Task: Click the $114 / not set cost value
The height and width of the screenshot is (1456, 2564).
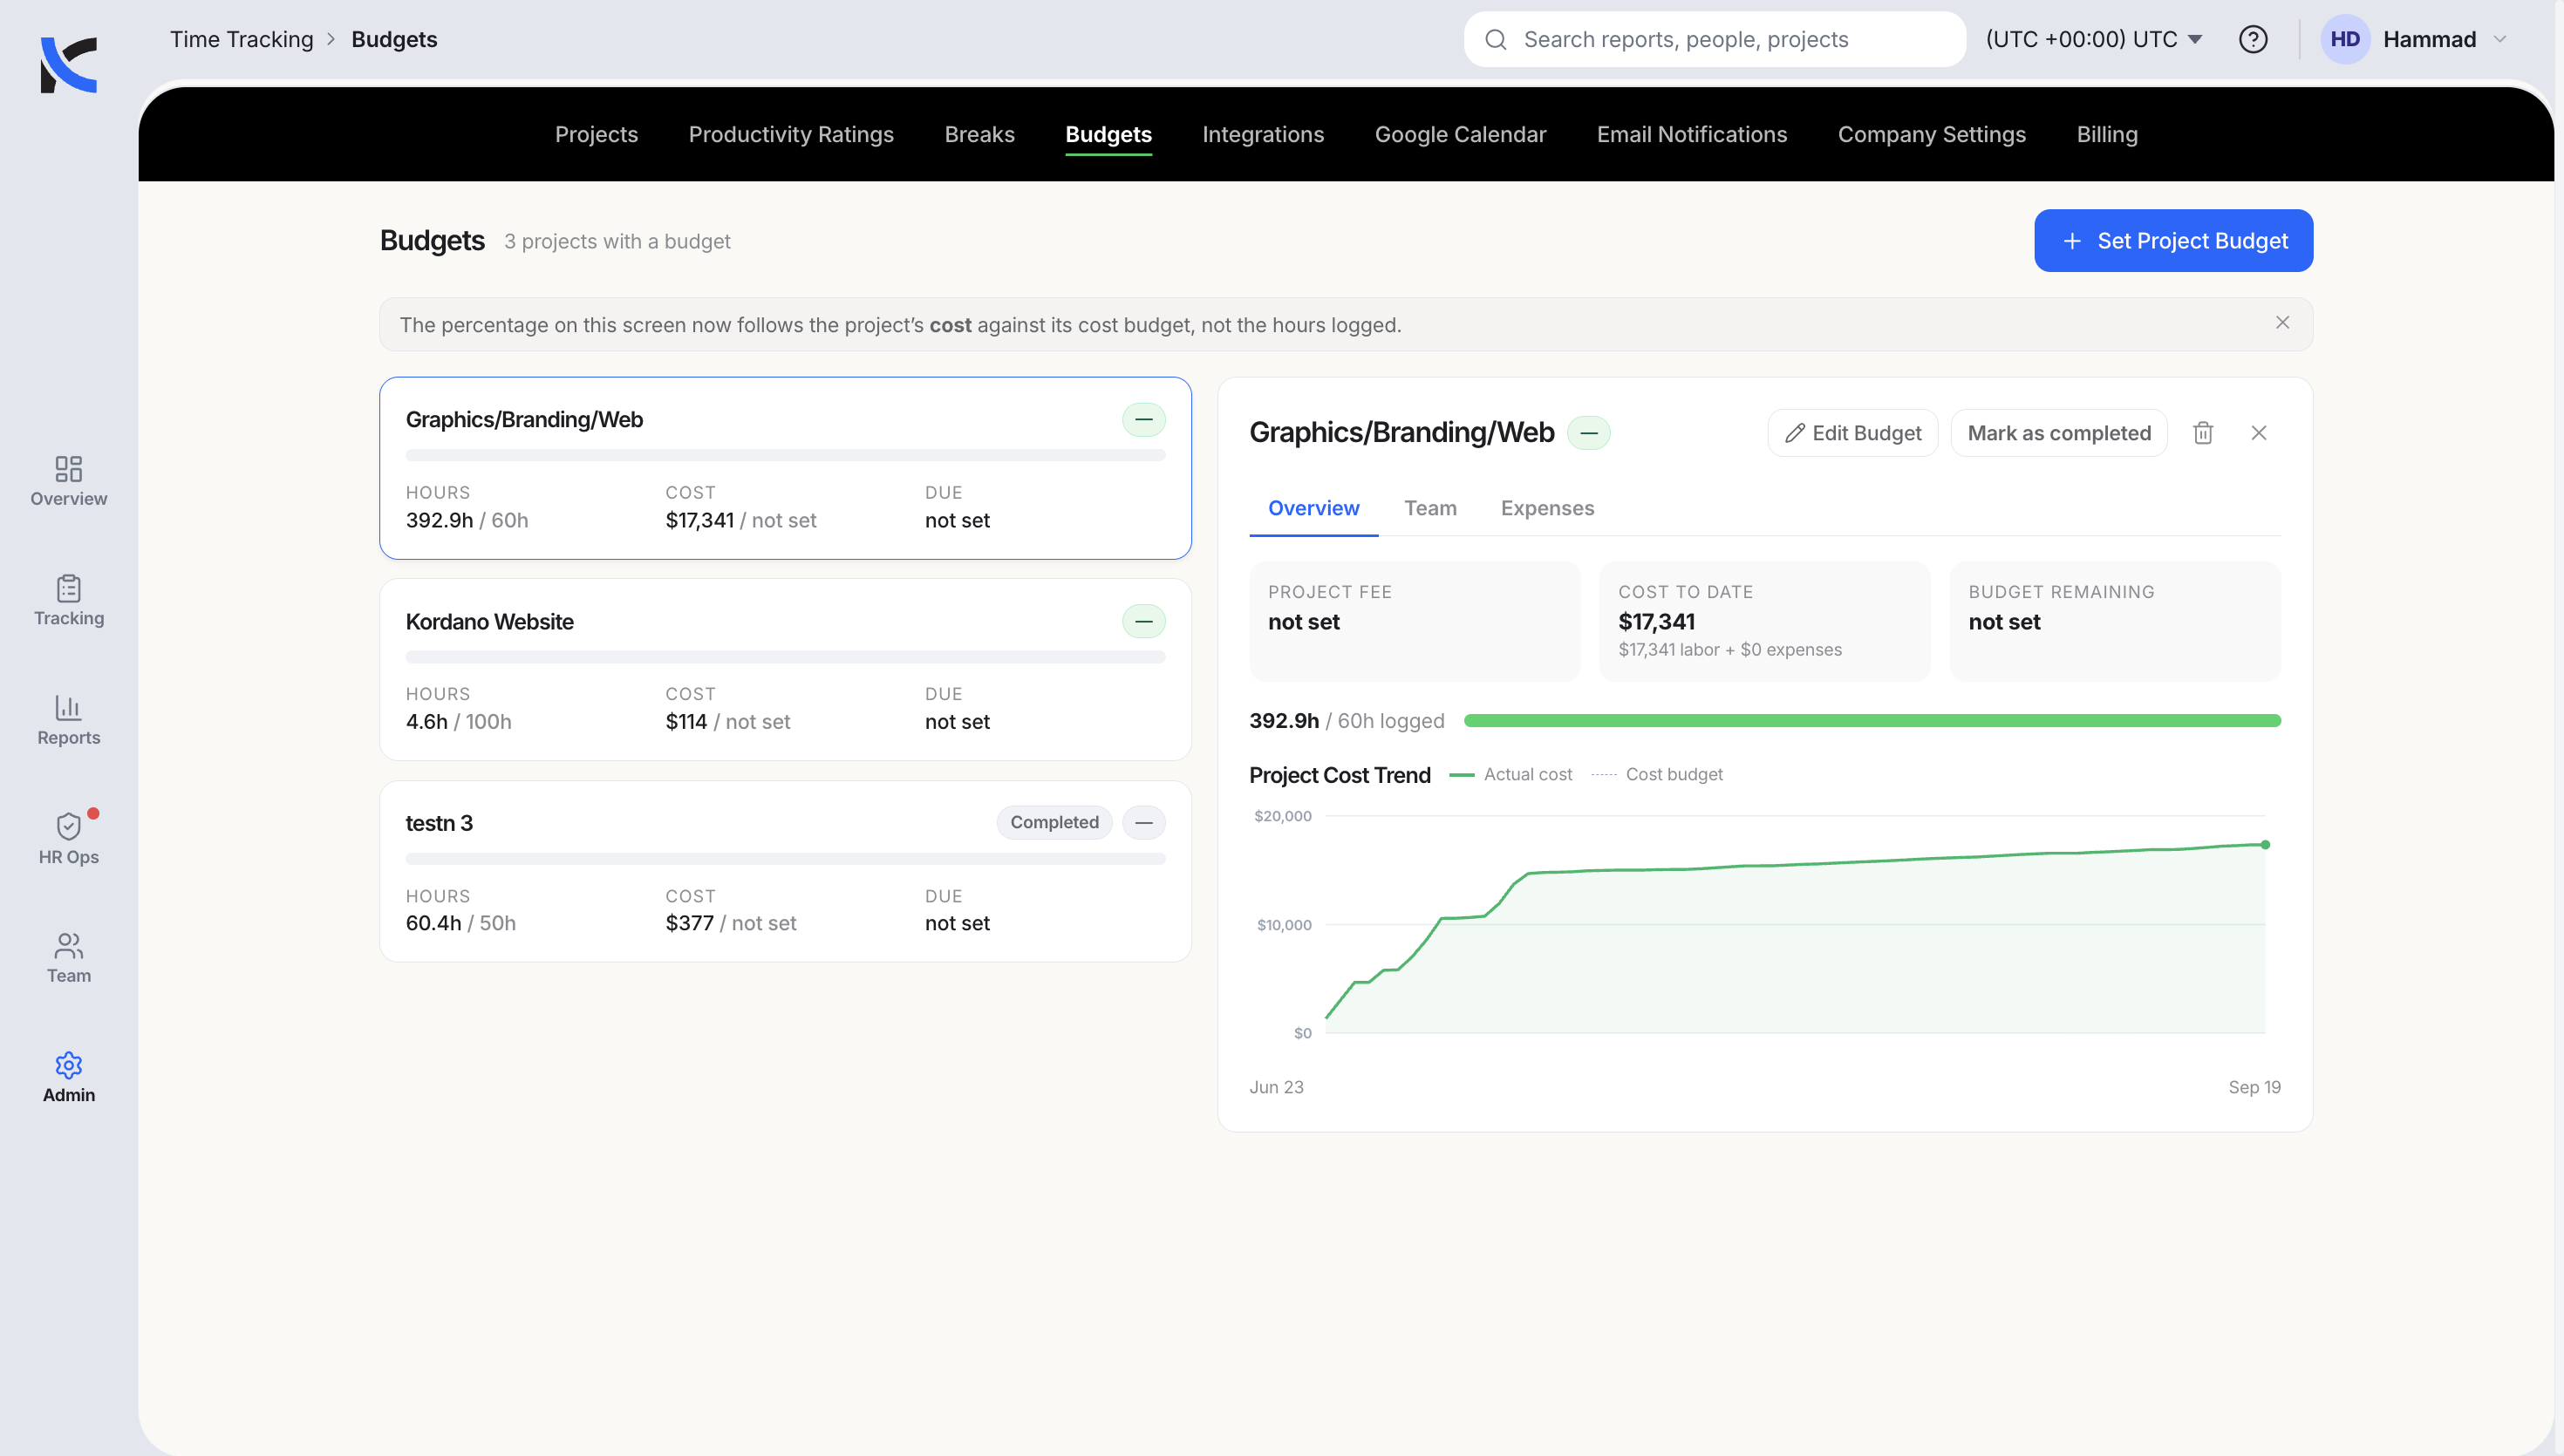Action: click(x=727, y=722)
